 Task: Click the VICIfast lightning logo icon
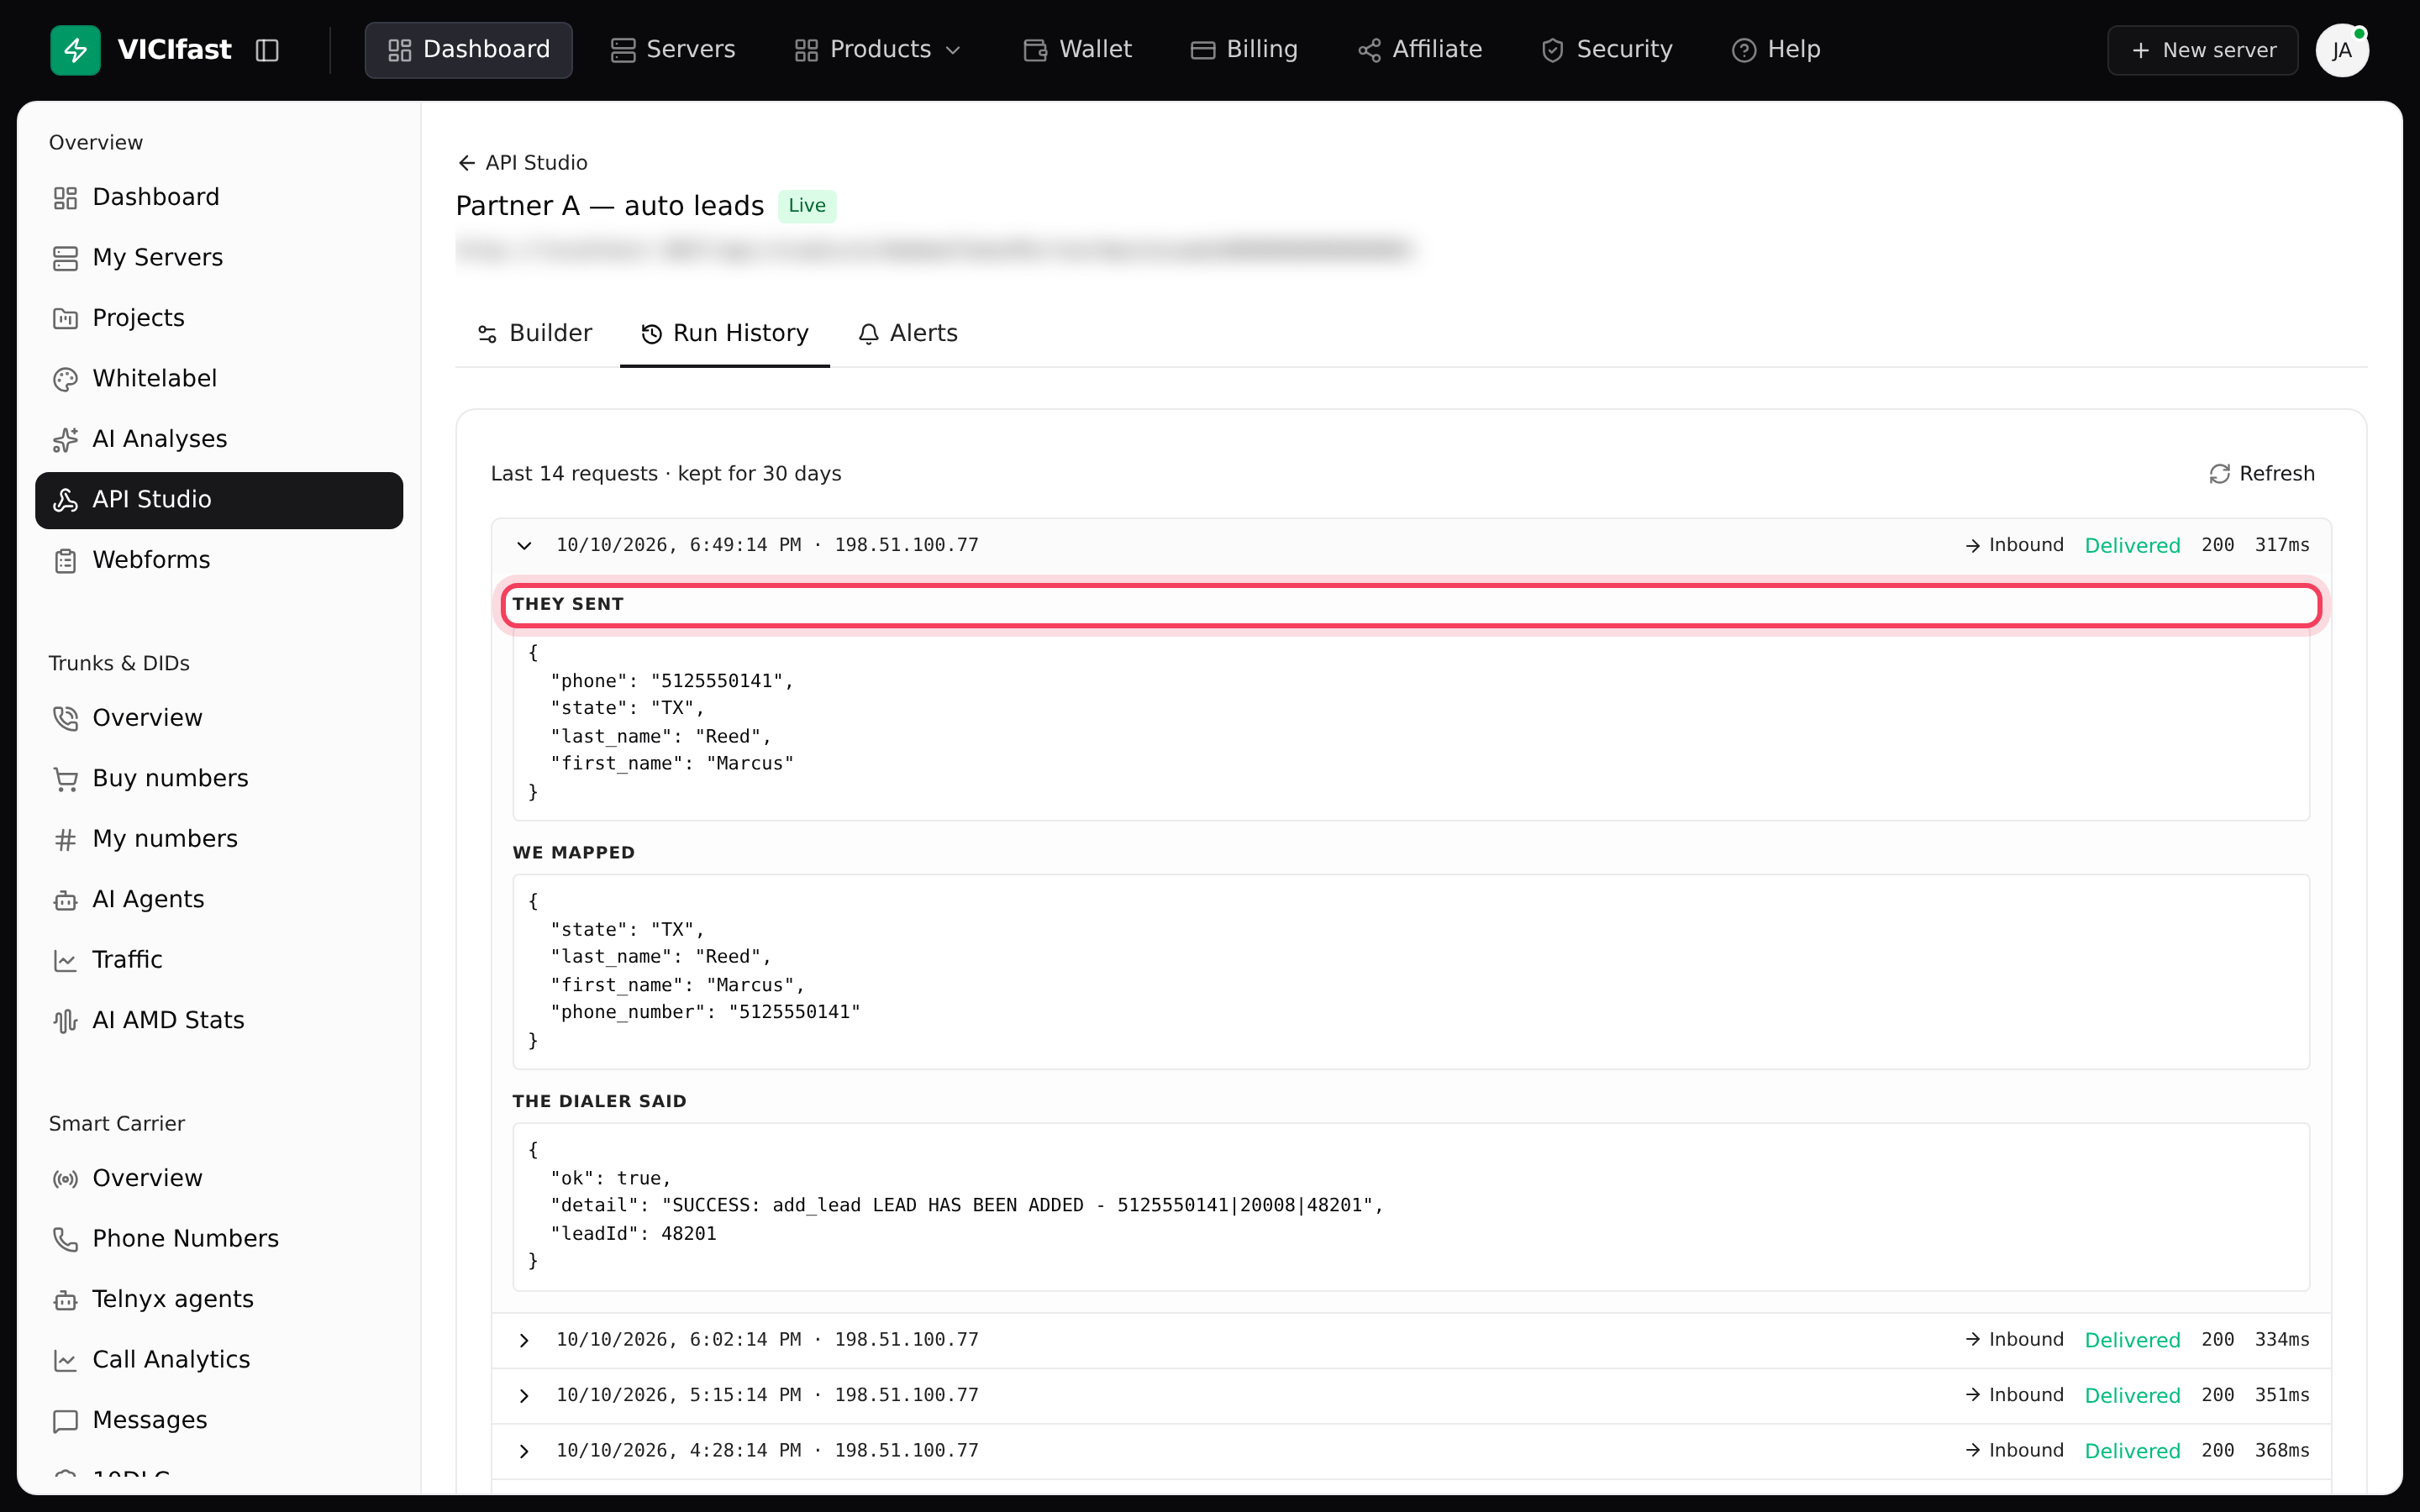point(75,50)
